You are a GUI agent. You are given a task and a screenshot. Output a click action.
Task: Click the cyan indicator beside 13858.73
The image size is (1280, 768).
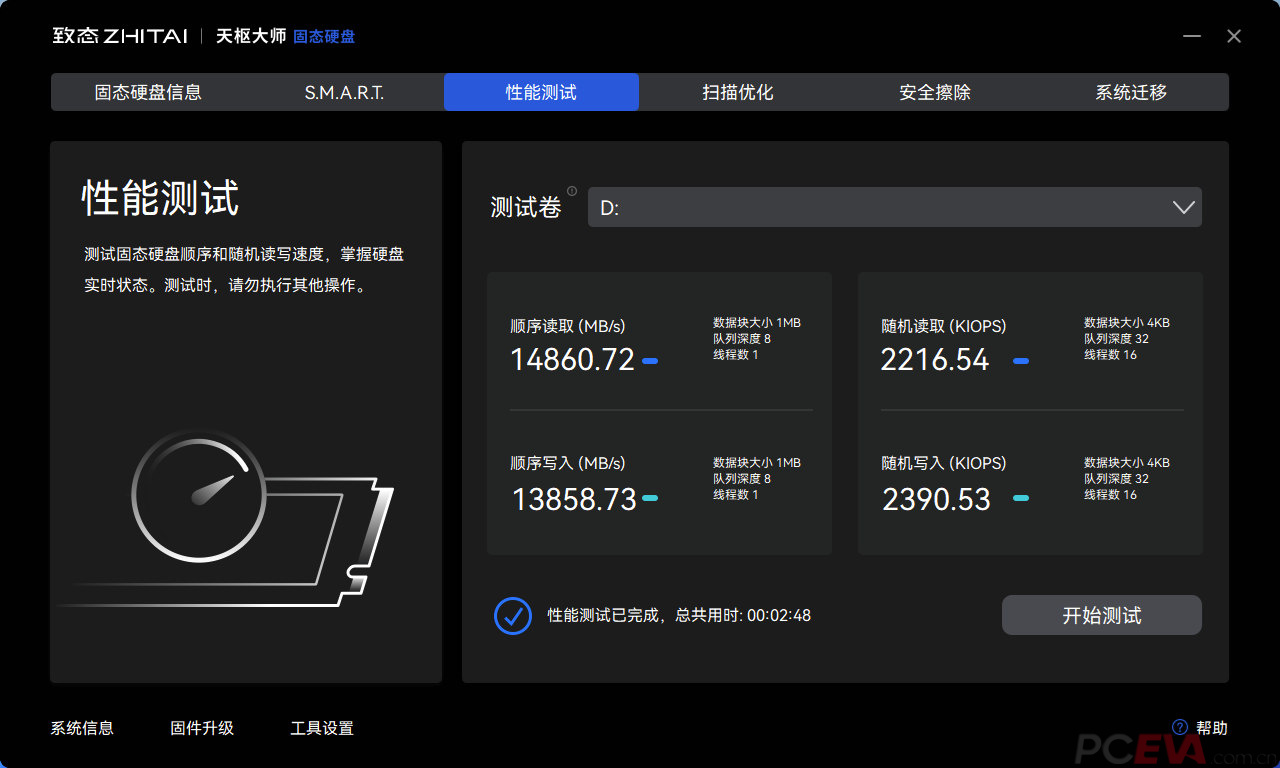[650, 498]
